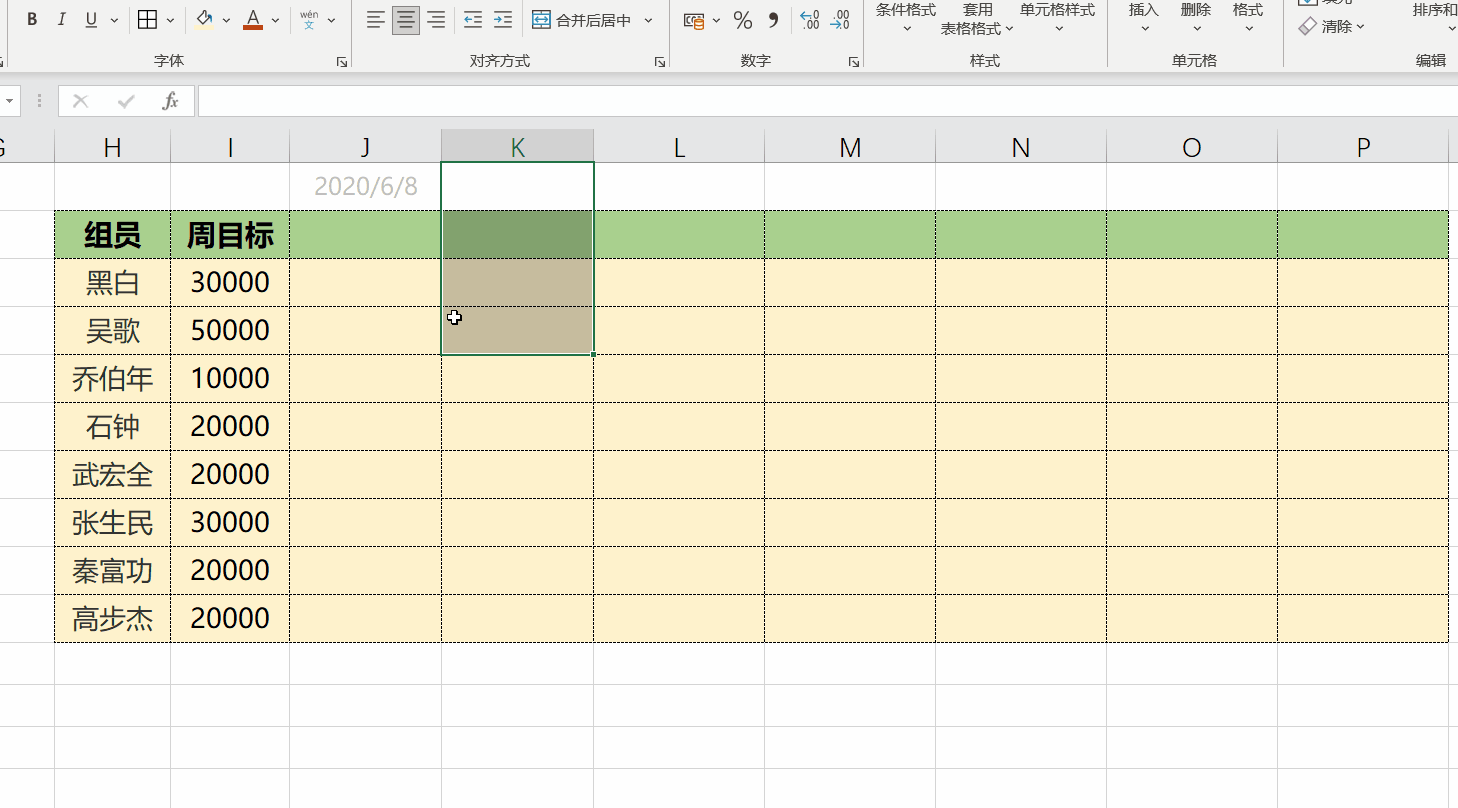This screenshot has width=1458, height=808.
Task: Open number format dialog launcher in 数字
Action: point(853,62)
